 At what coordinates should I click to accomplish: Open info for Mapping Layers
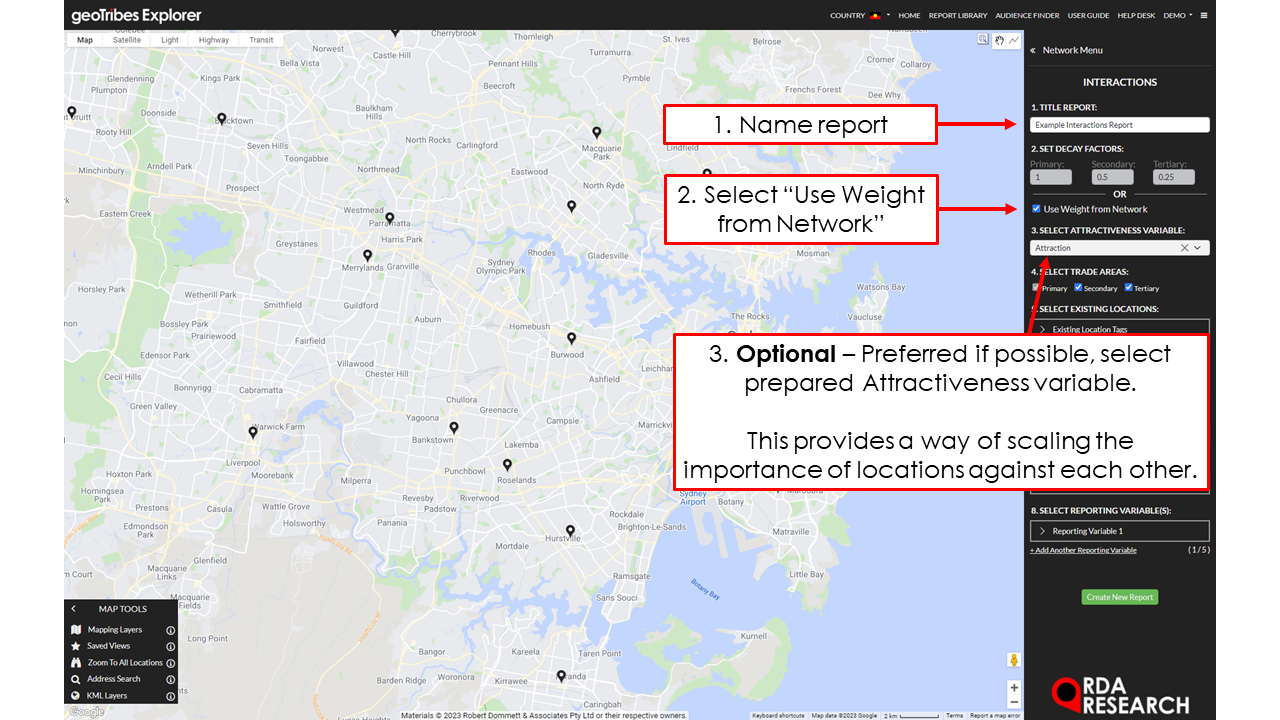pos(170,630)
